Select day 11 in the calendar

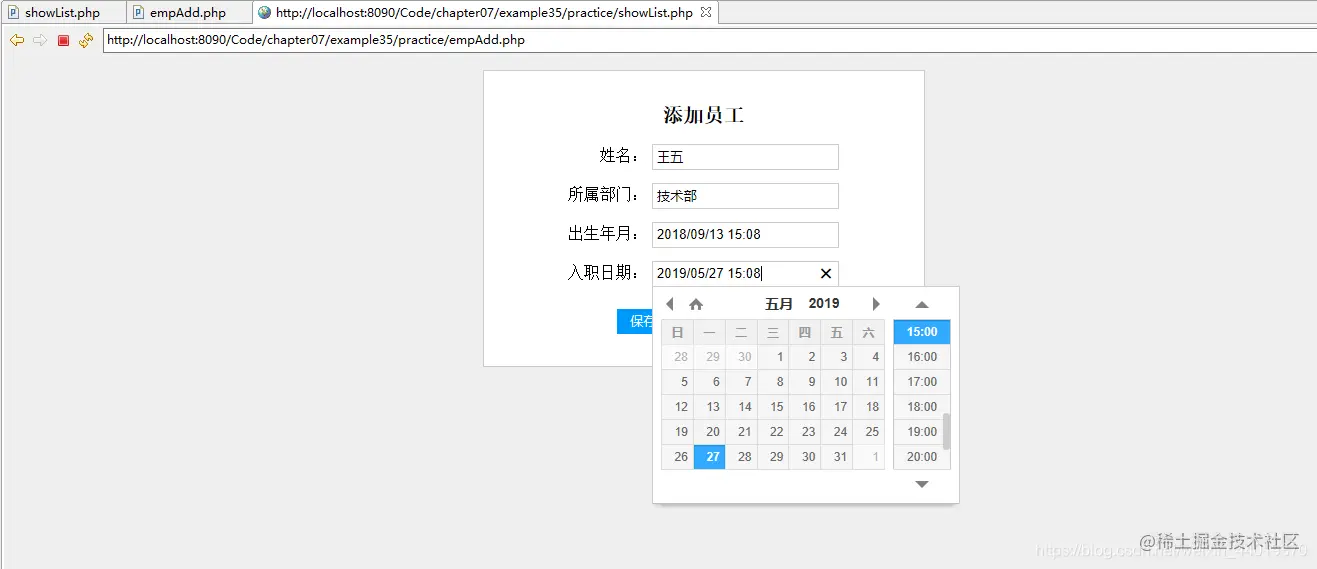point(869,382)
